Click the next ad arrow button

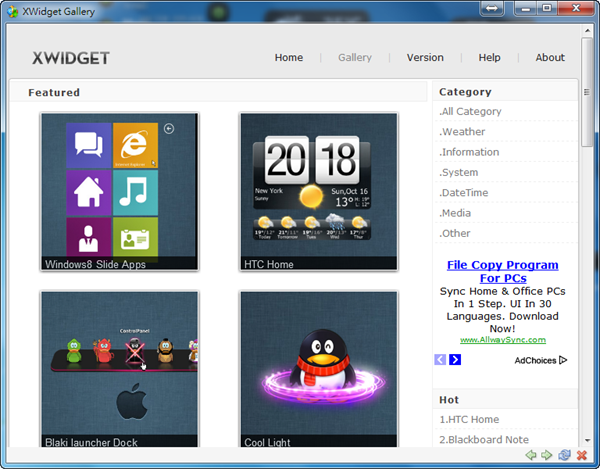click(455, 360)
